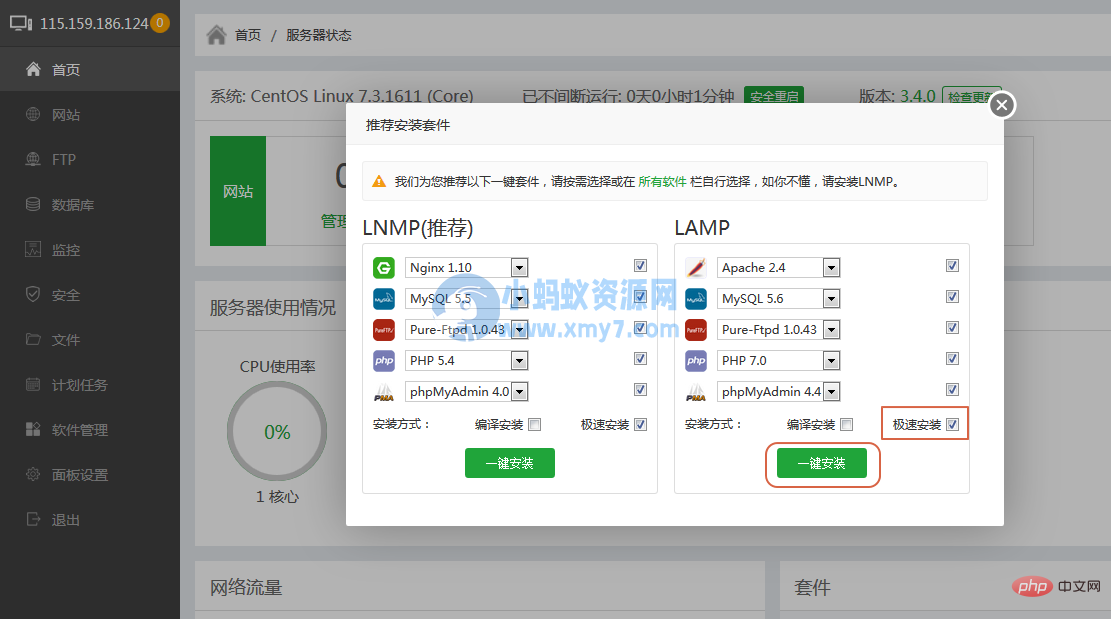
Task: Open 软件管理 in the sidebar menu
Action: coord(90,429)
